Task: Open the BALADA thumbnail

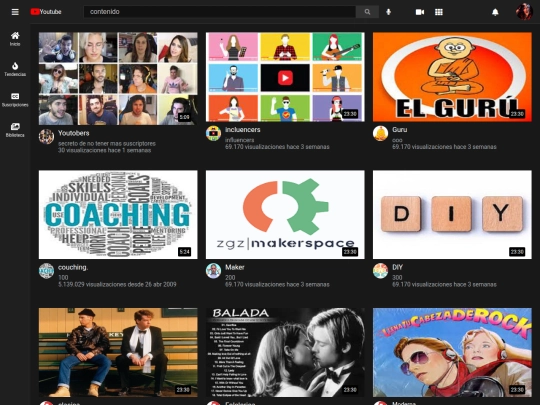Action: [285, 352]
